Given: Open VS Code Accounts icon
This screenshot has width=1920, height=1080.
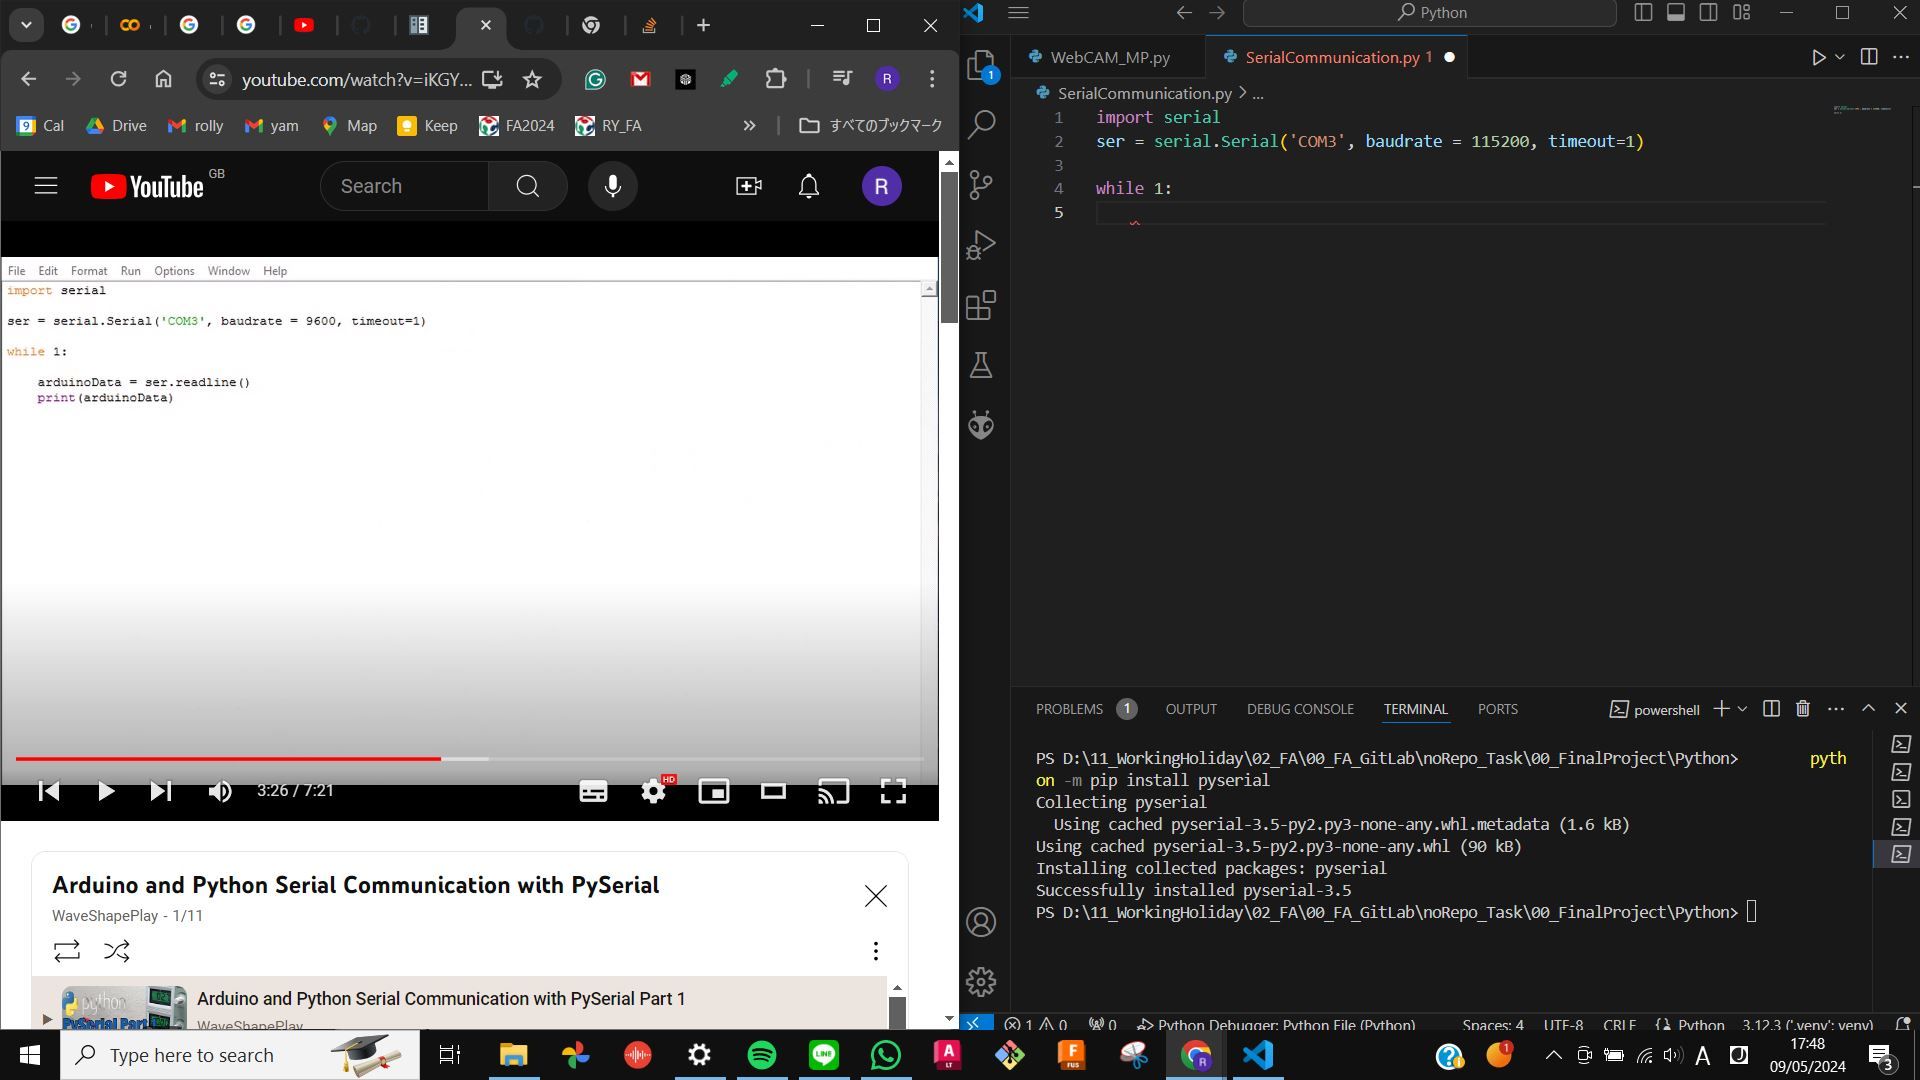Looking at the screenshot, I should tap(982, 922).
